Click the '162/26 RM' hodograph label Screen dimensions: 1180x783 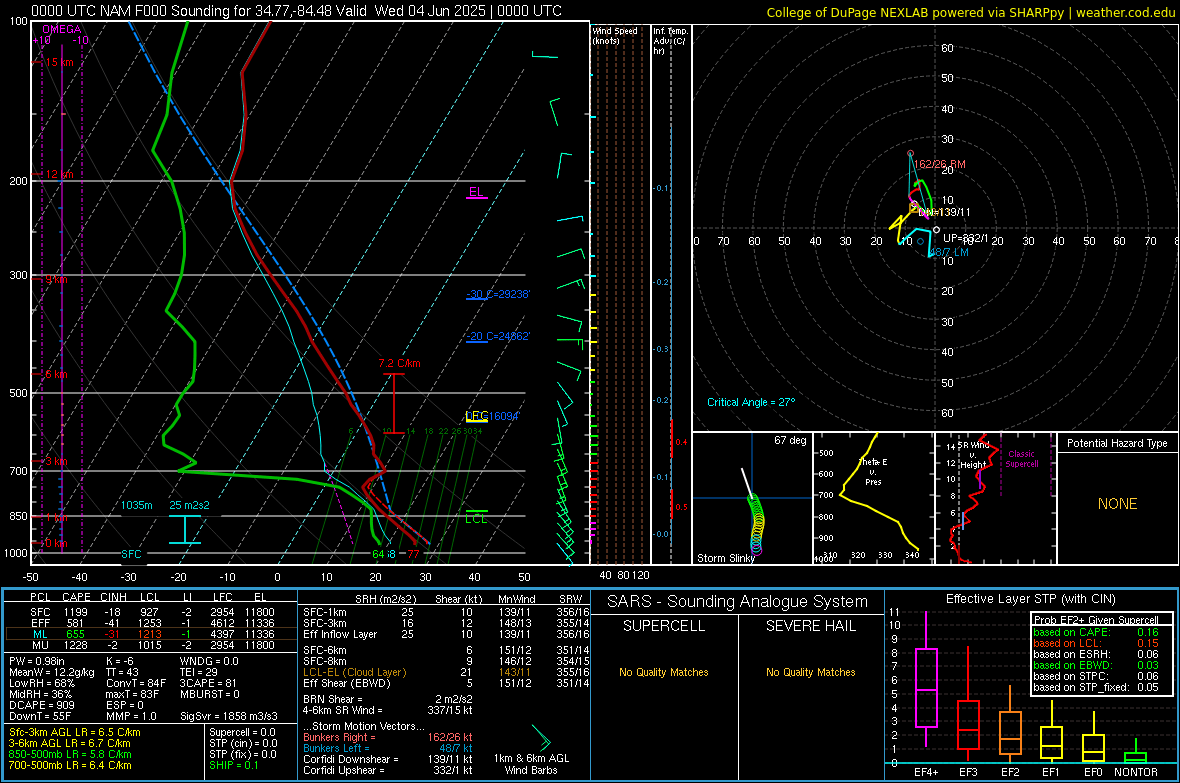coord(939,164)
